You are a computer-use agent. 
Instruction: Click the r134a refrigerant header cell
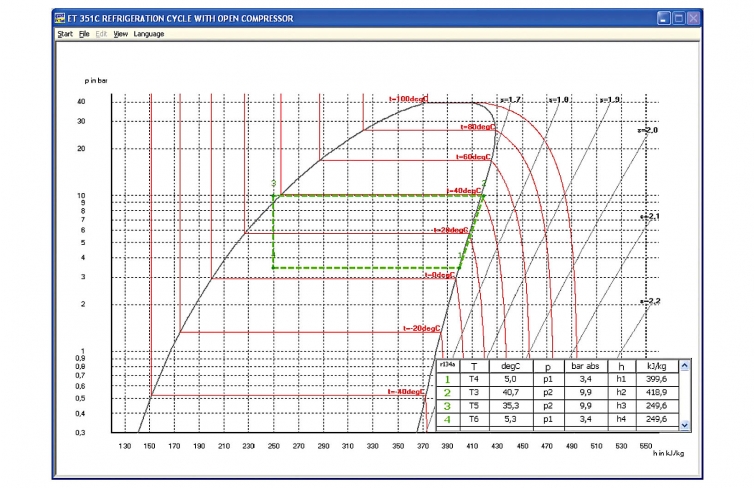click(448, 365)
